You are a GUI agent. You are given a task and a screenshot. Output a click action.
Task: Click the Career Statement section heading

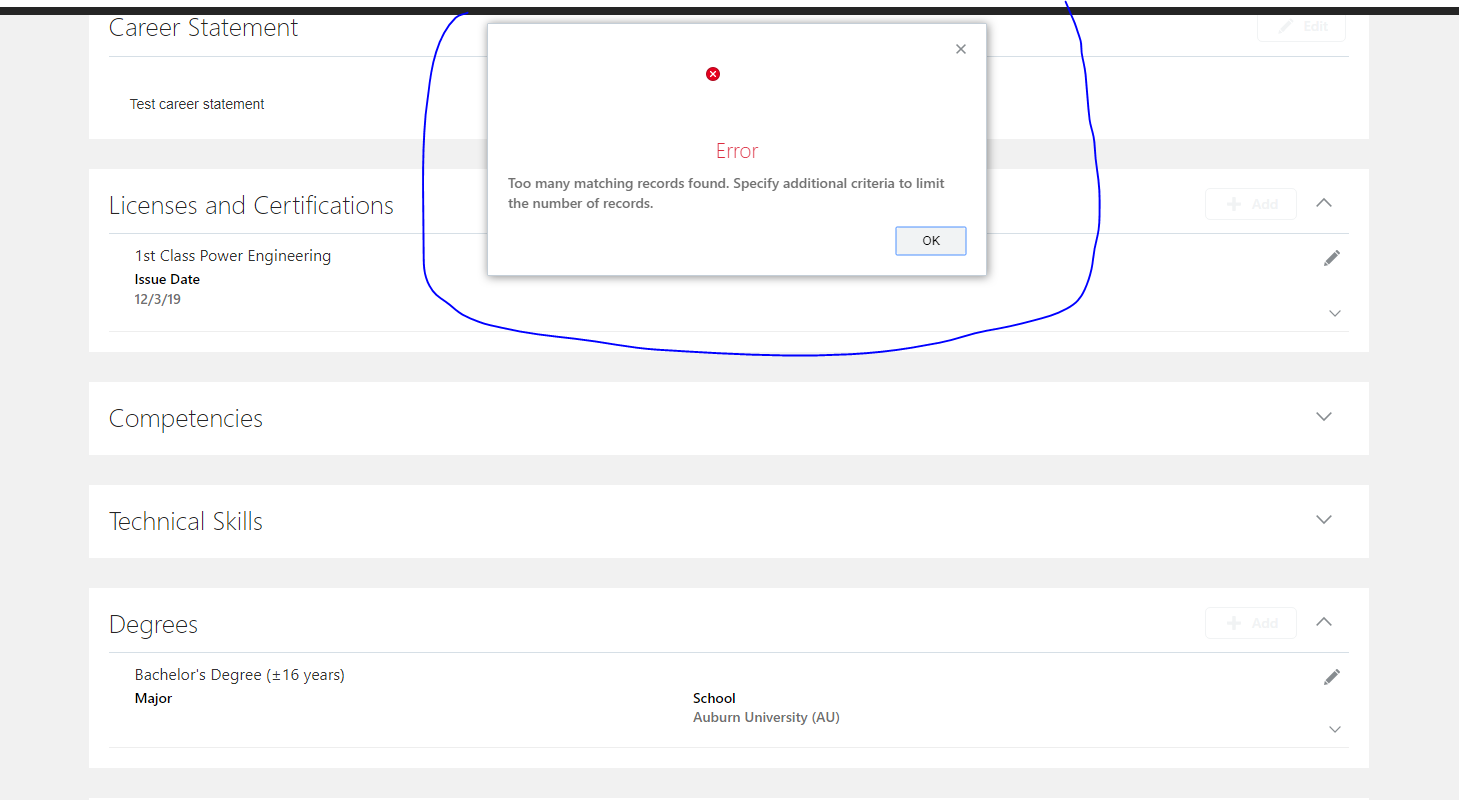(203, 28)
